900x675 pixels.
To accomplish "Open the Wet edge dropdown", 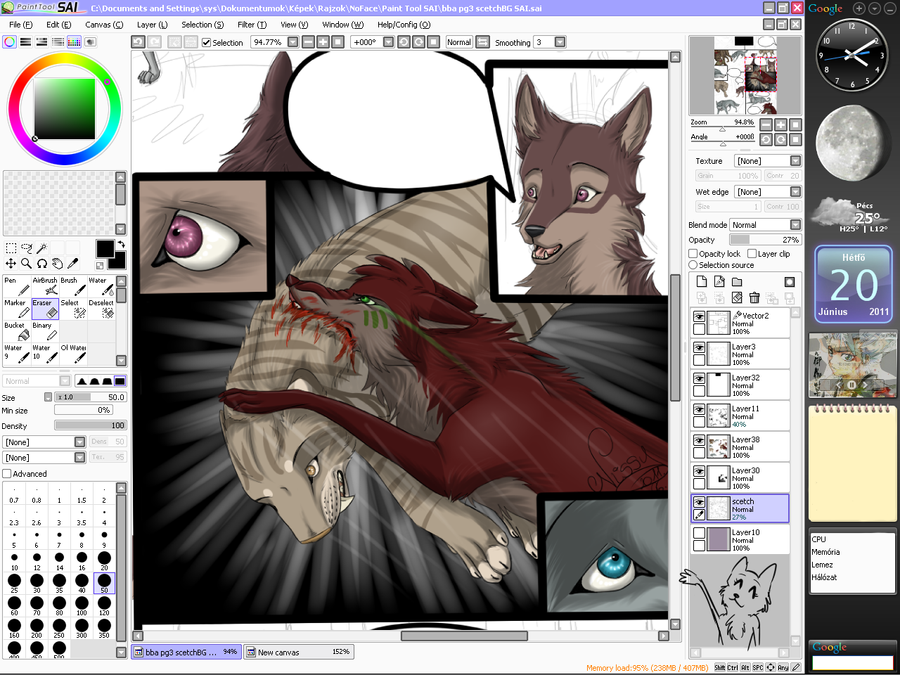I will (x=767, y=192).
